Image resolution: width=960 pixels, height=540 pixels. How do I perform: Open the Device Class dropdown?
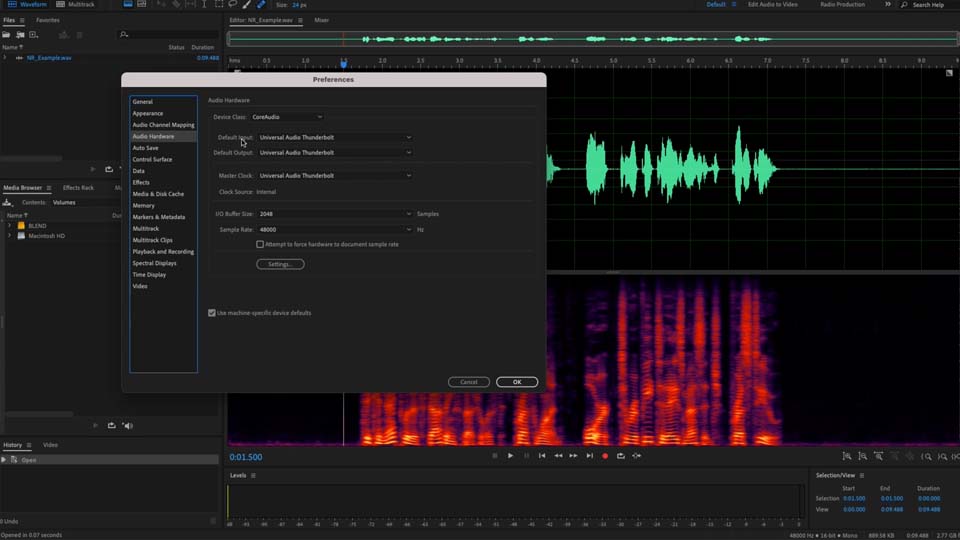(x=287, y=117)
